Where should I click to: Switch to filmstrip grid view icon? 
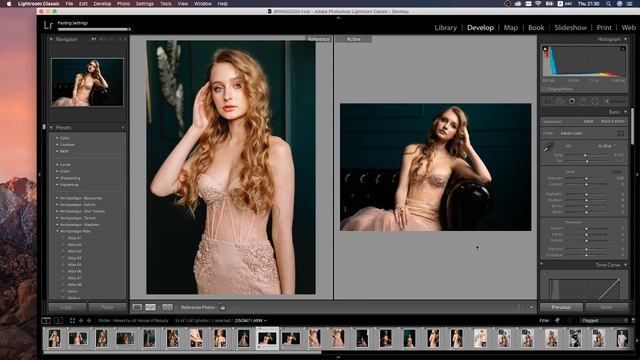(72, 321)
